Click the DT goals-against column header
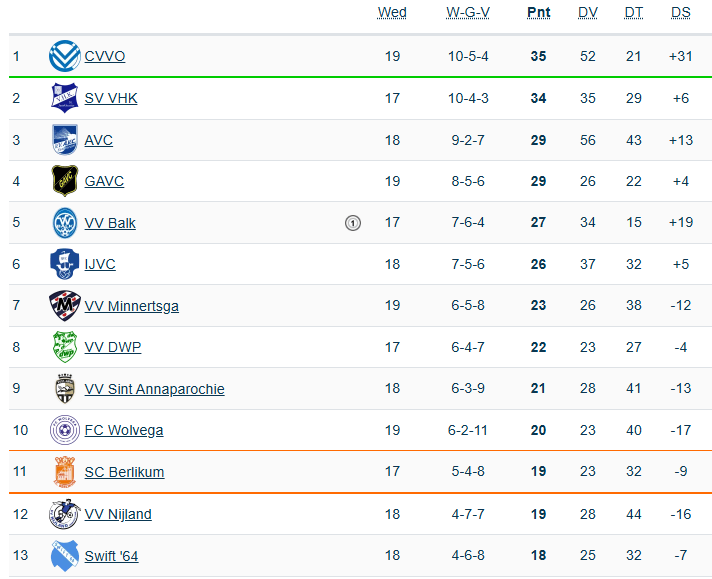The image size is (712, 579). [634, 13]
